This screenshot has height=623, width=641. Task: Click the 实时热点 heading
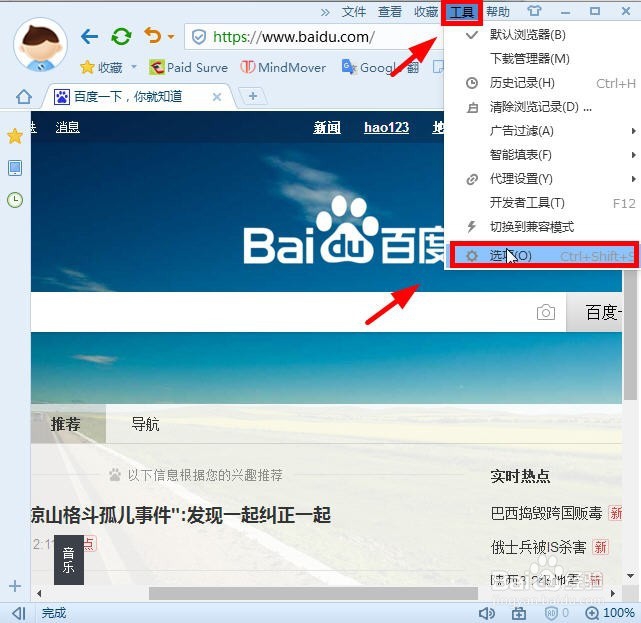520,476
